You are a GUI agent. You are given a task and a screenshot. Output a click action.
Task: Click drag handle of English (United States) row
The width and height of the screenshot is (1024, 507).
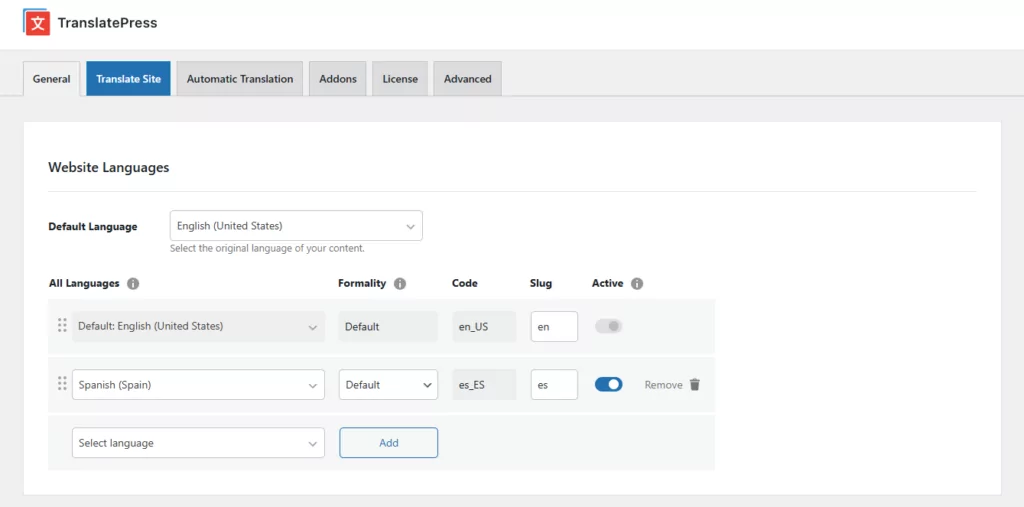point(62,325)
